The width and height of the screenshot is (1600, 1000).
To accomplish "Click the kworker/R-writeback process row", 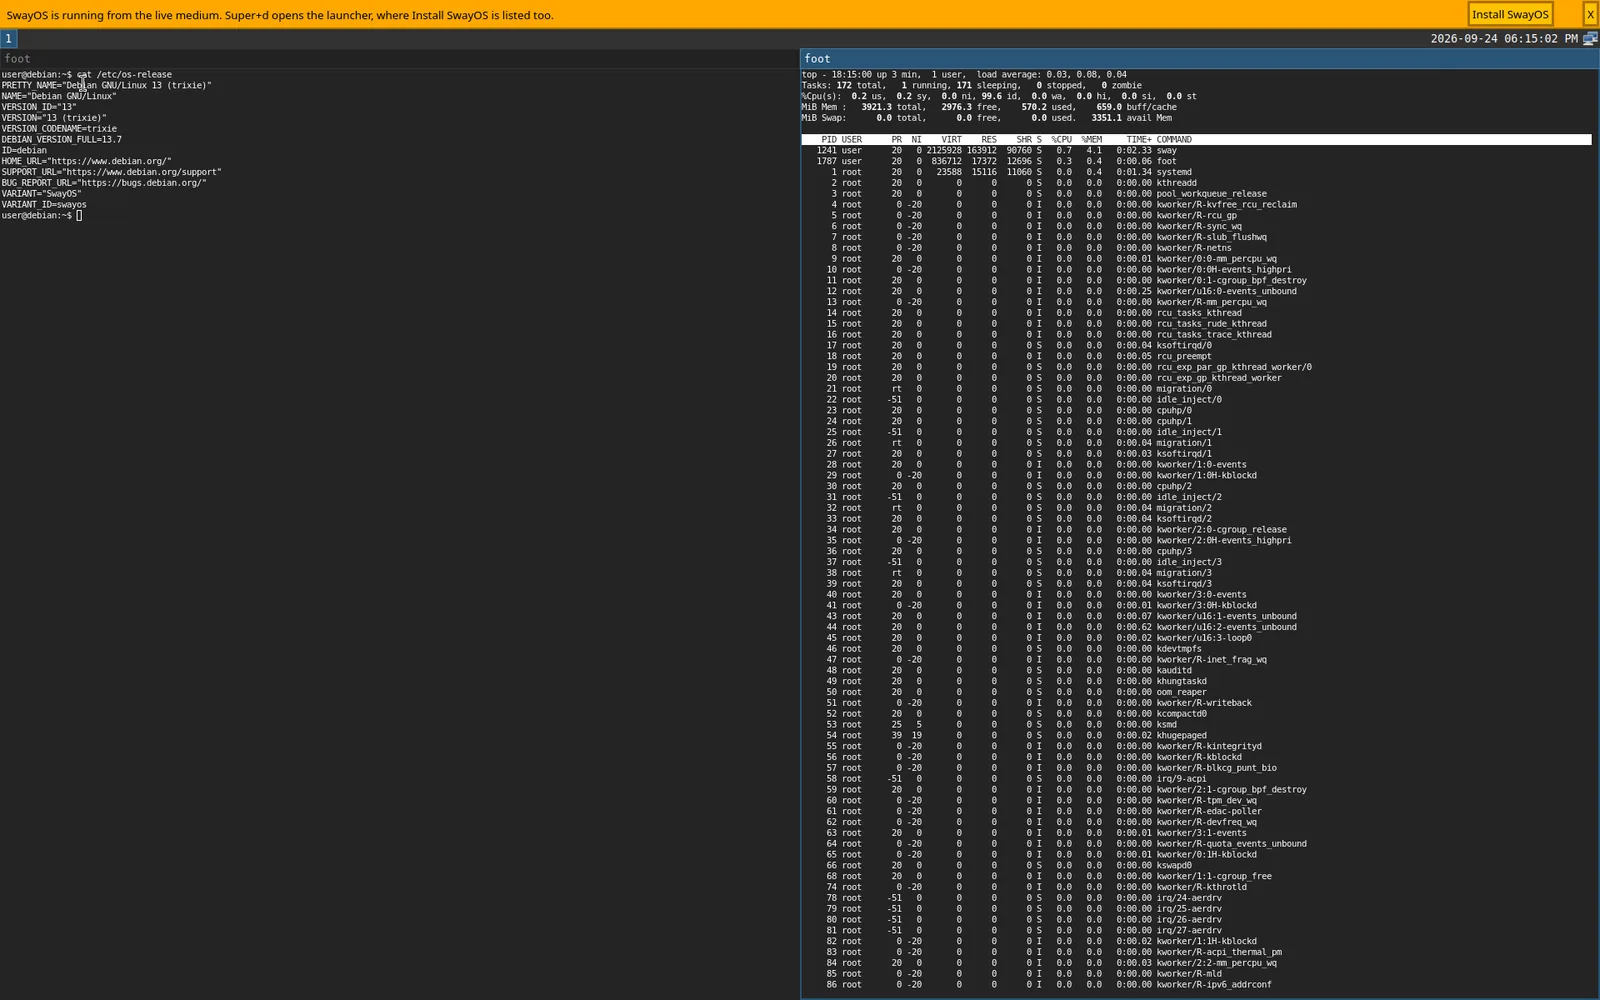I will point(1196,703).
